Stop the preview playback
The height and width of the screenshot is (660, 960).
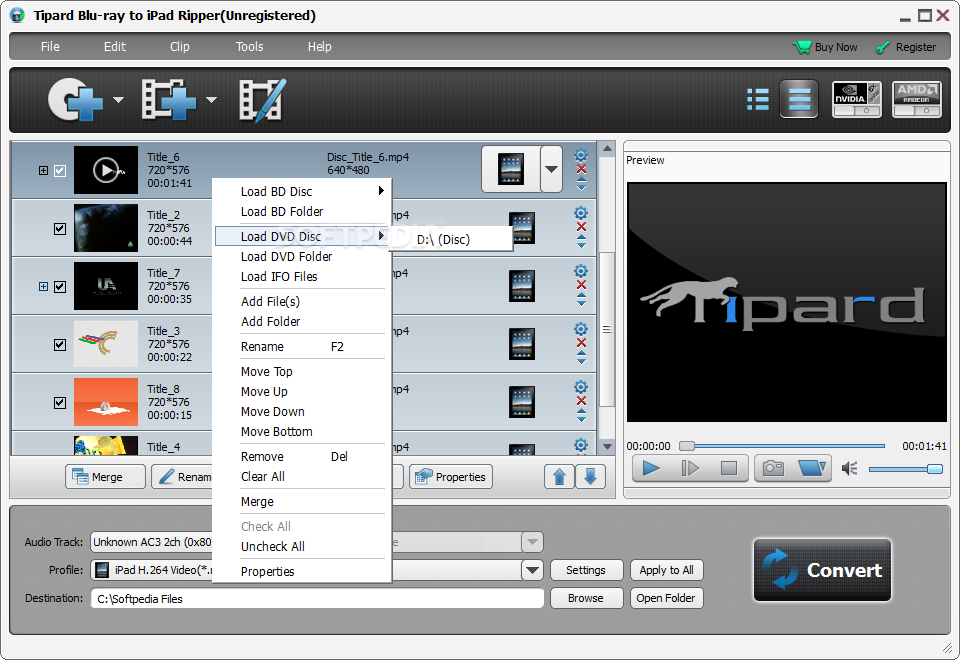(x=729, y=468)
